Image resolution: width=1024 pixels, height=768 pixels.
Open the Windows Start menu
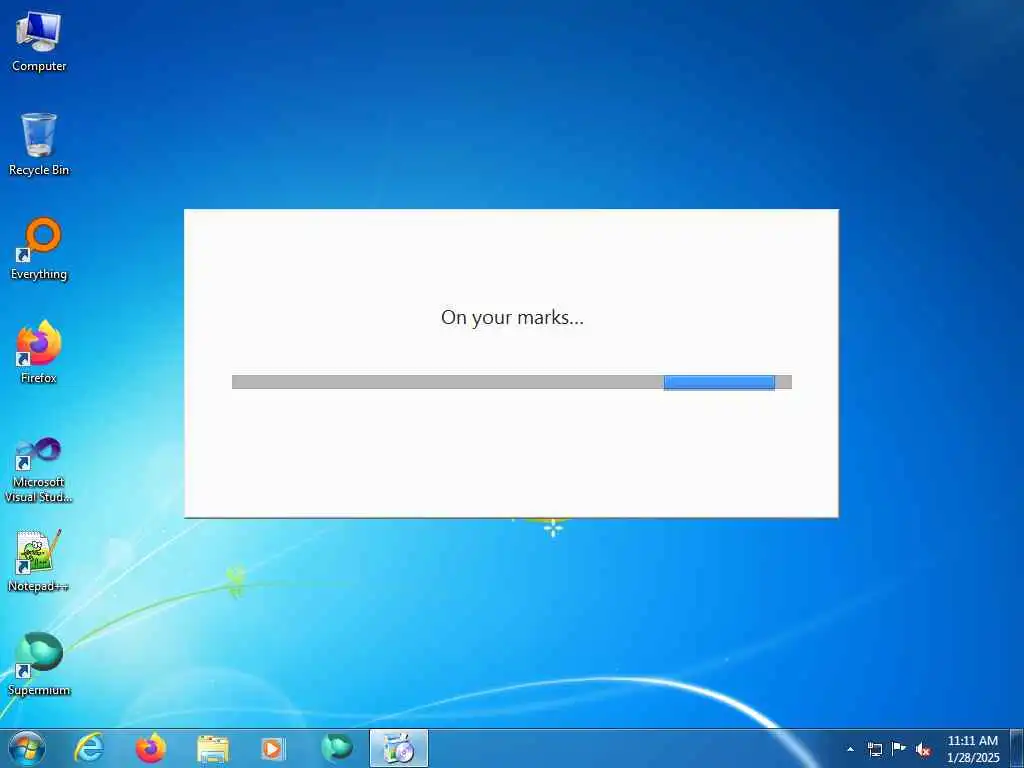(27, 748)
